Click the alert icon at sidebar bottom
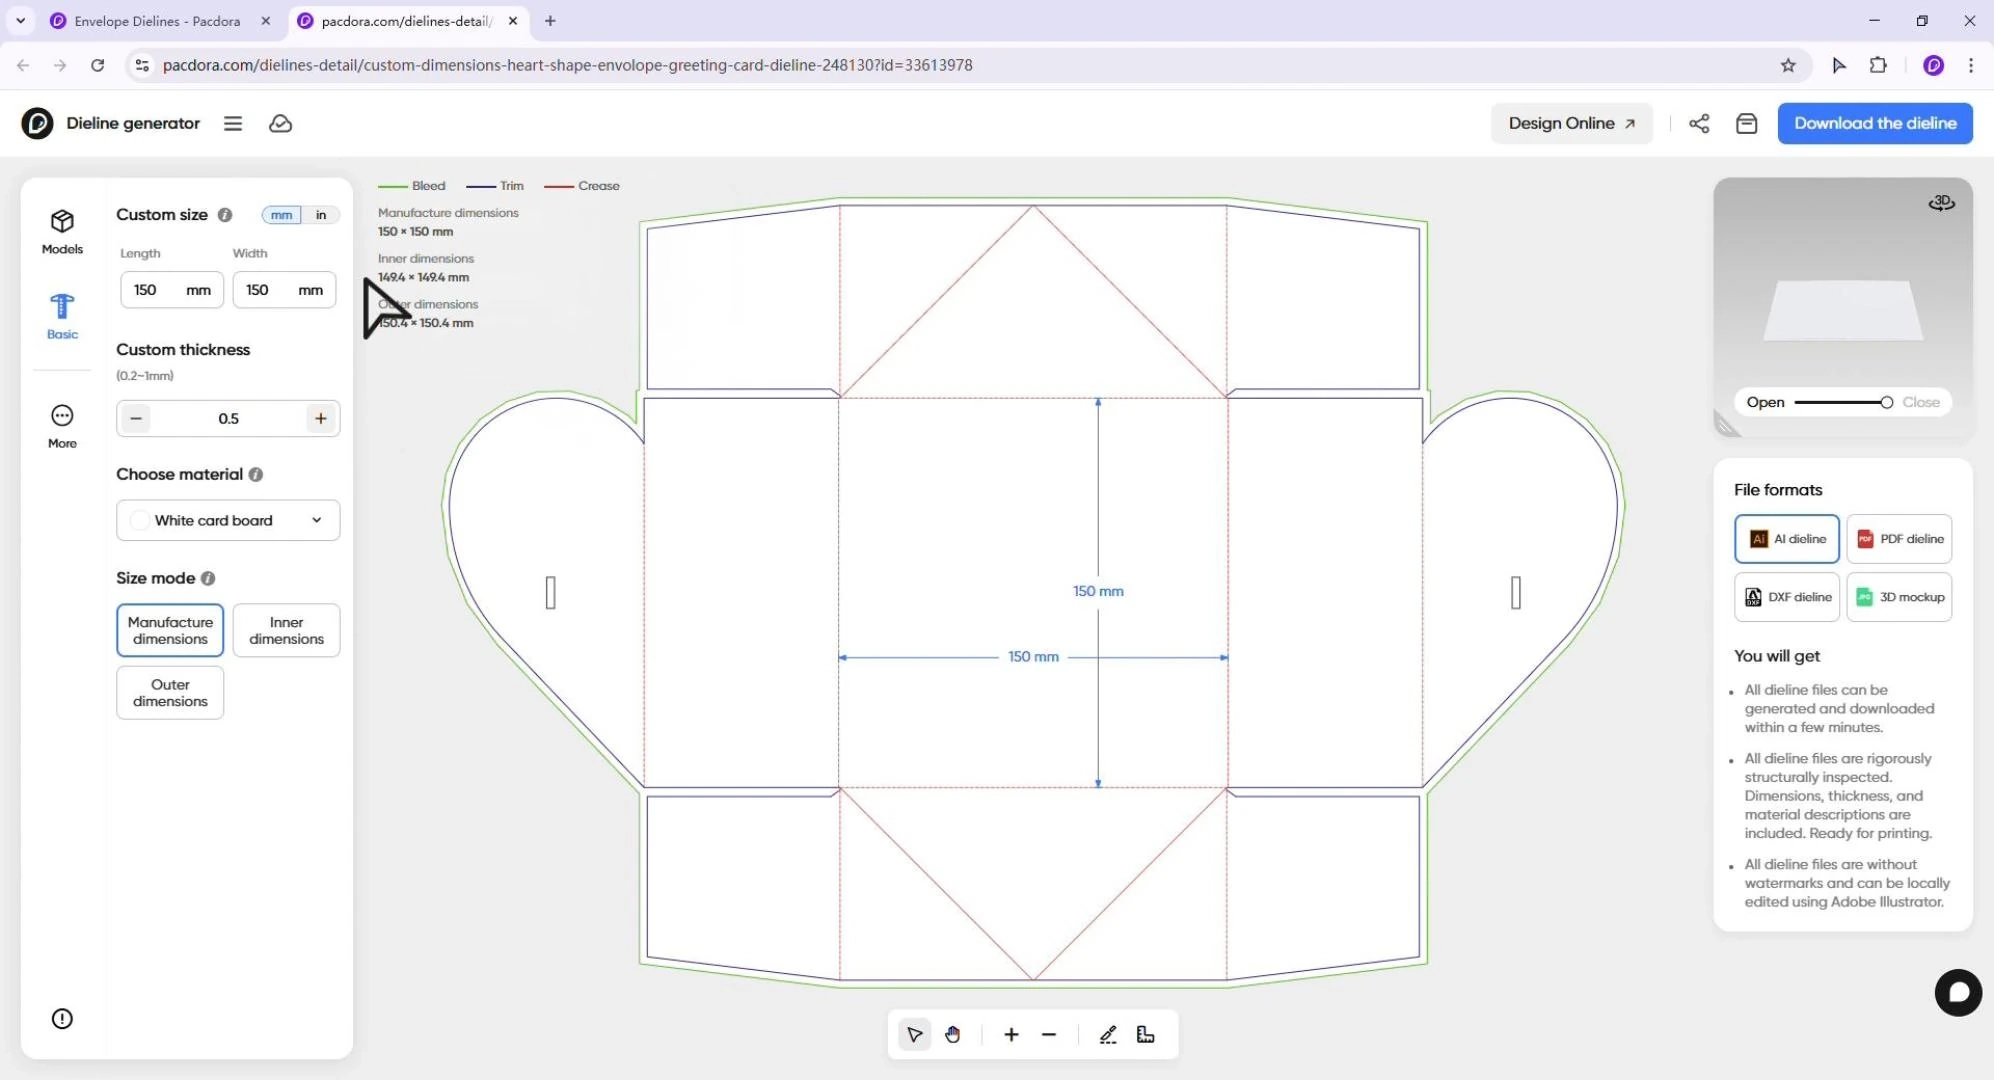 pyautogui.click(x=62, y=1019)
